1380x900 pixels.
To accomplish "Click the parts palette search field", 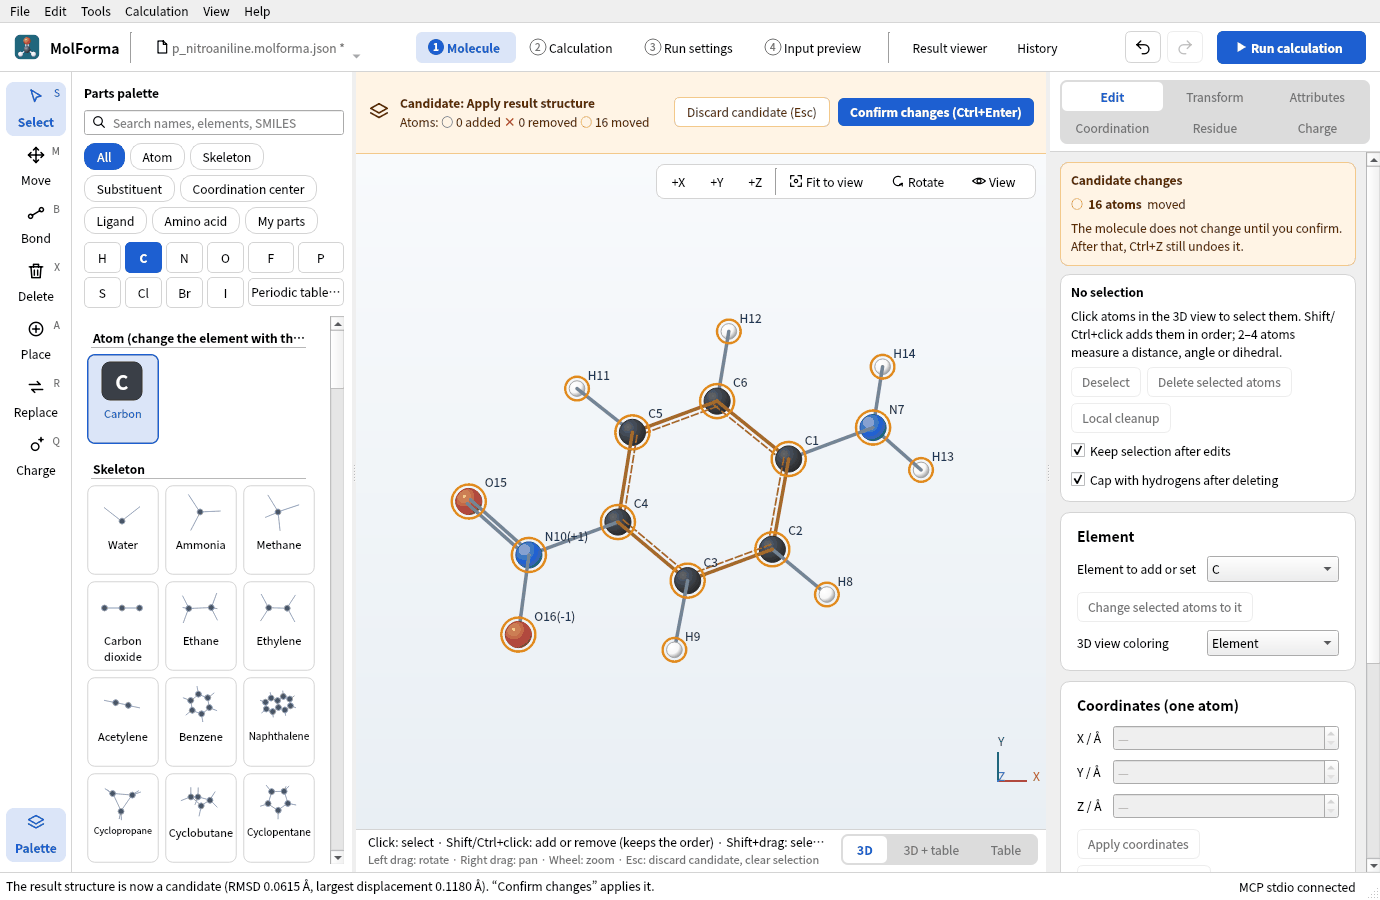I will (214, 123).
